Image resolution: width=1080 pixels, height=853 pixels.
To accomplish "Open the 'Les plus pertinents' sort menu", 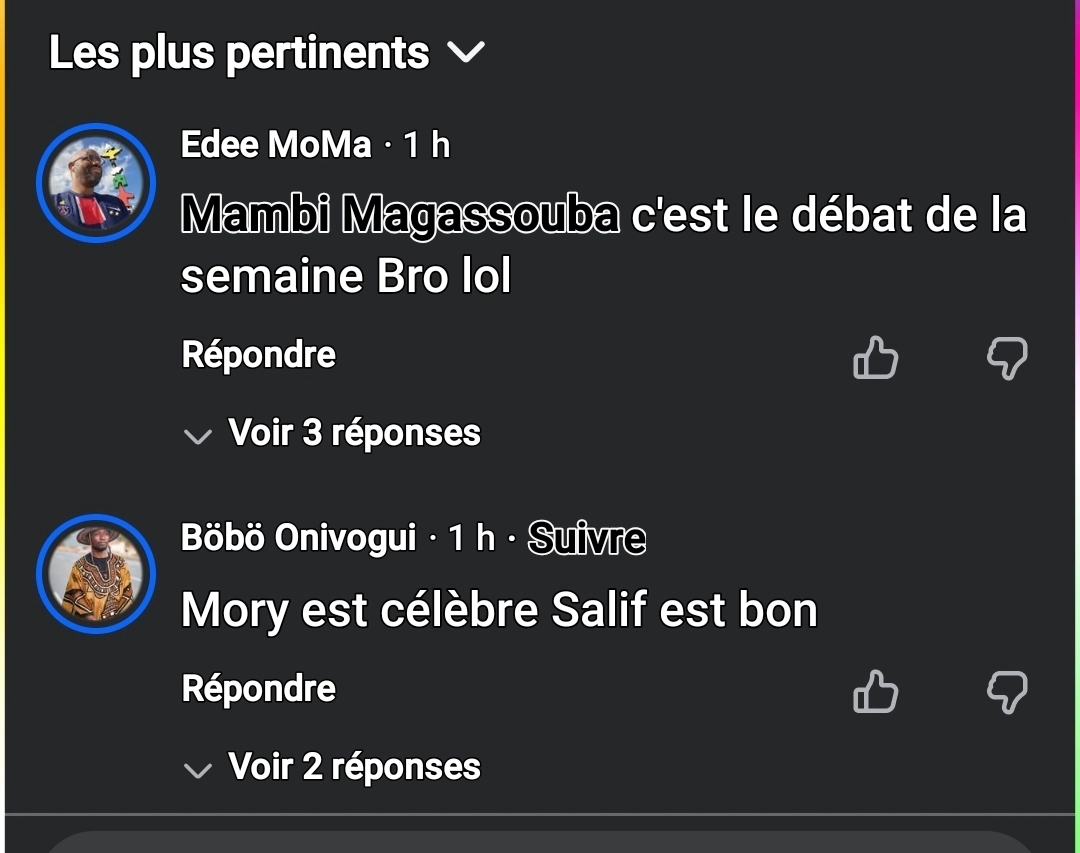I will [x=267, y=52].
